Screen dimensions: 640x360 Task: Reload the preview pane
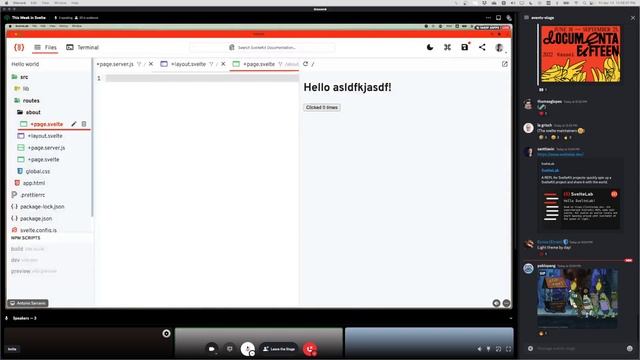(305, 64)
